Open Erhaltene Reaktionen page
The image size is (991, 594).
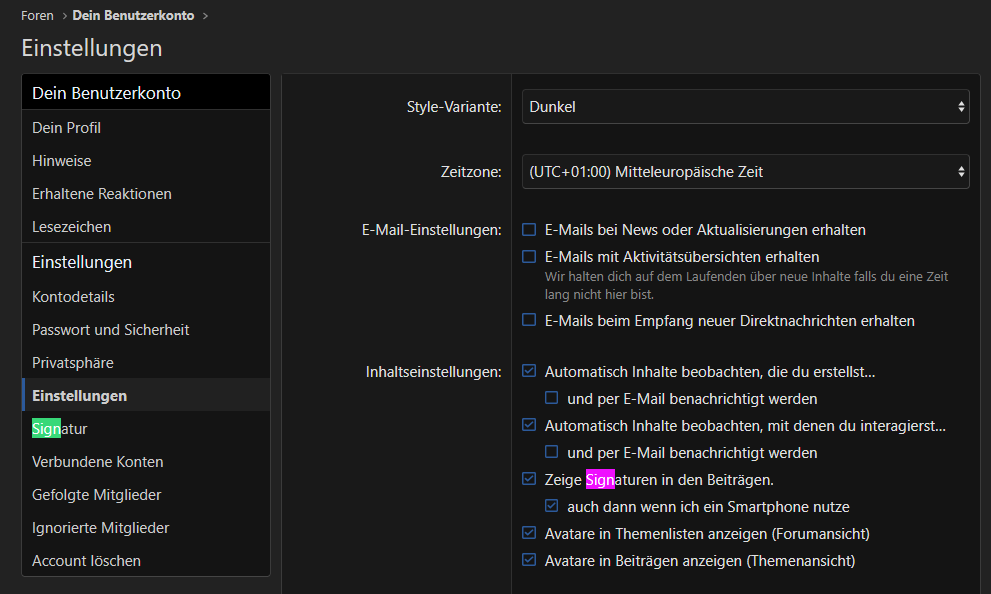pos(102,194)
